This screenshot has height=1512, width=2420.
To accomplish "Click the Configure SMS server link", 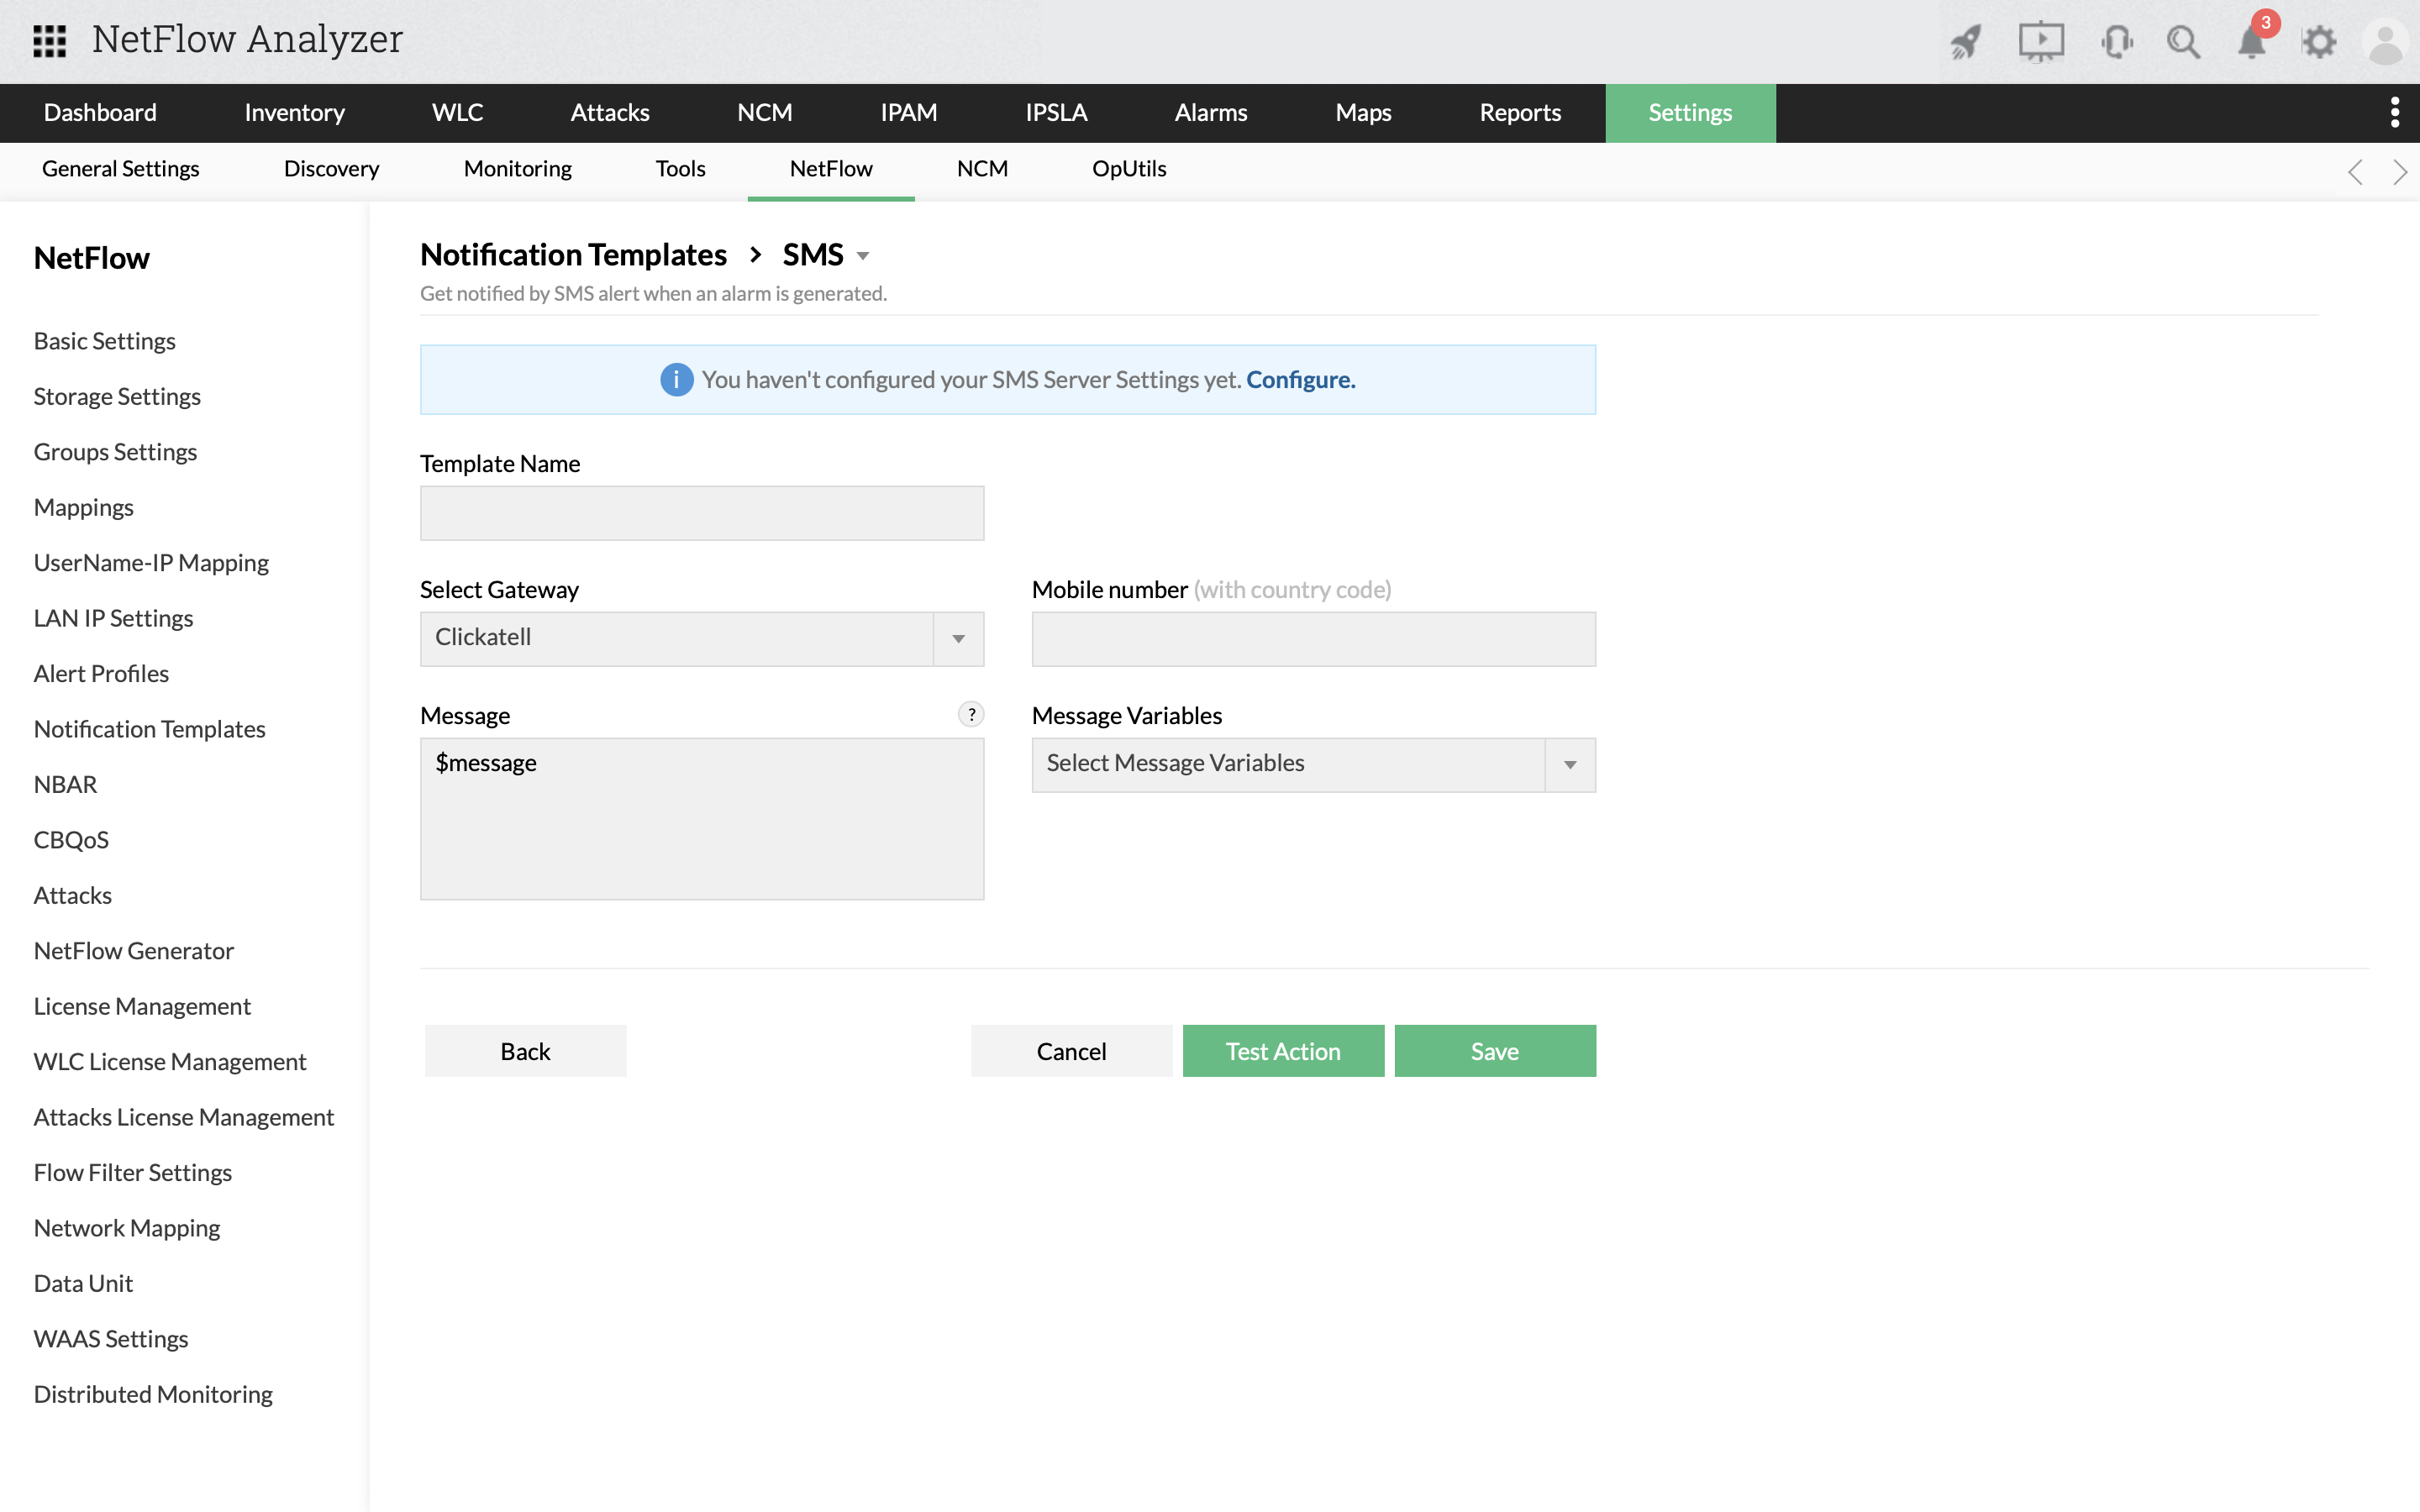I will click(1300, 380).
